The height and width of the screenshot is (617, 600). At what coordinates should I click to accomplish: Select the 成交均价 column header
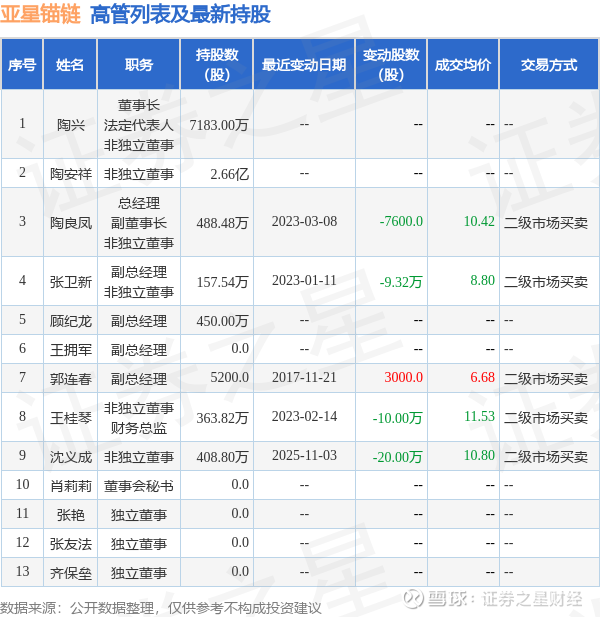[463, 65]
